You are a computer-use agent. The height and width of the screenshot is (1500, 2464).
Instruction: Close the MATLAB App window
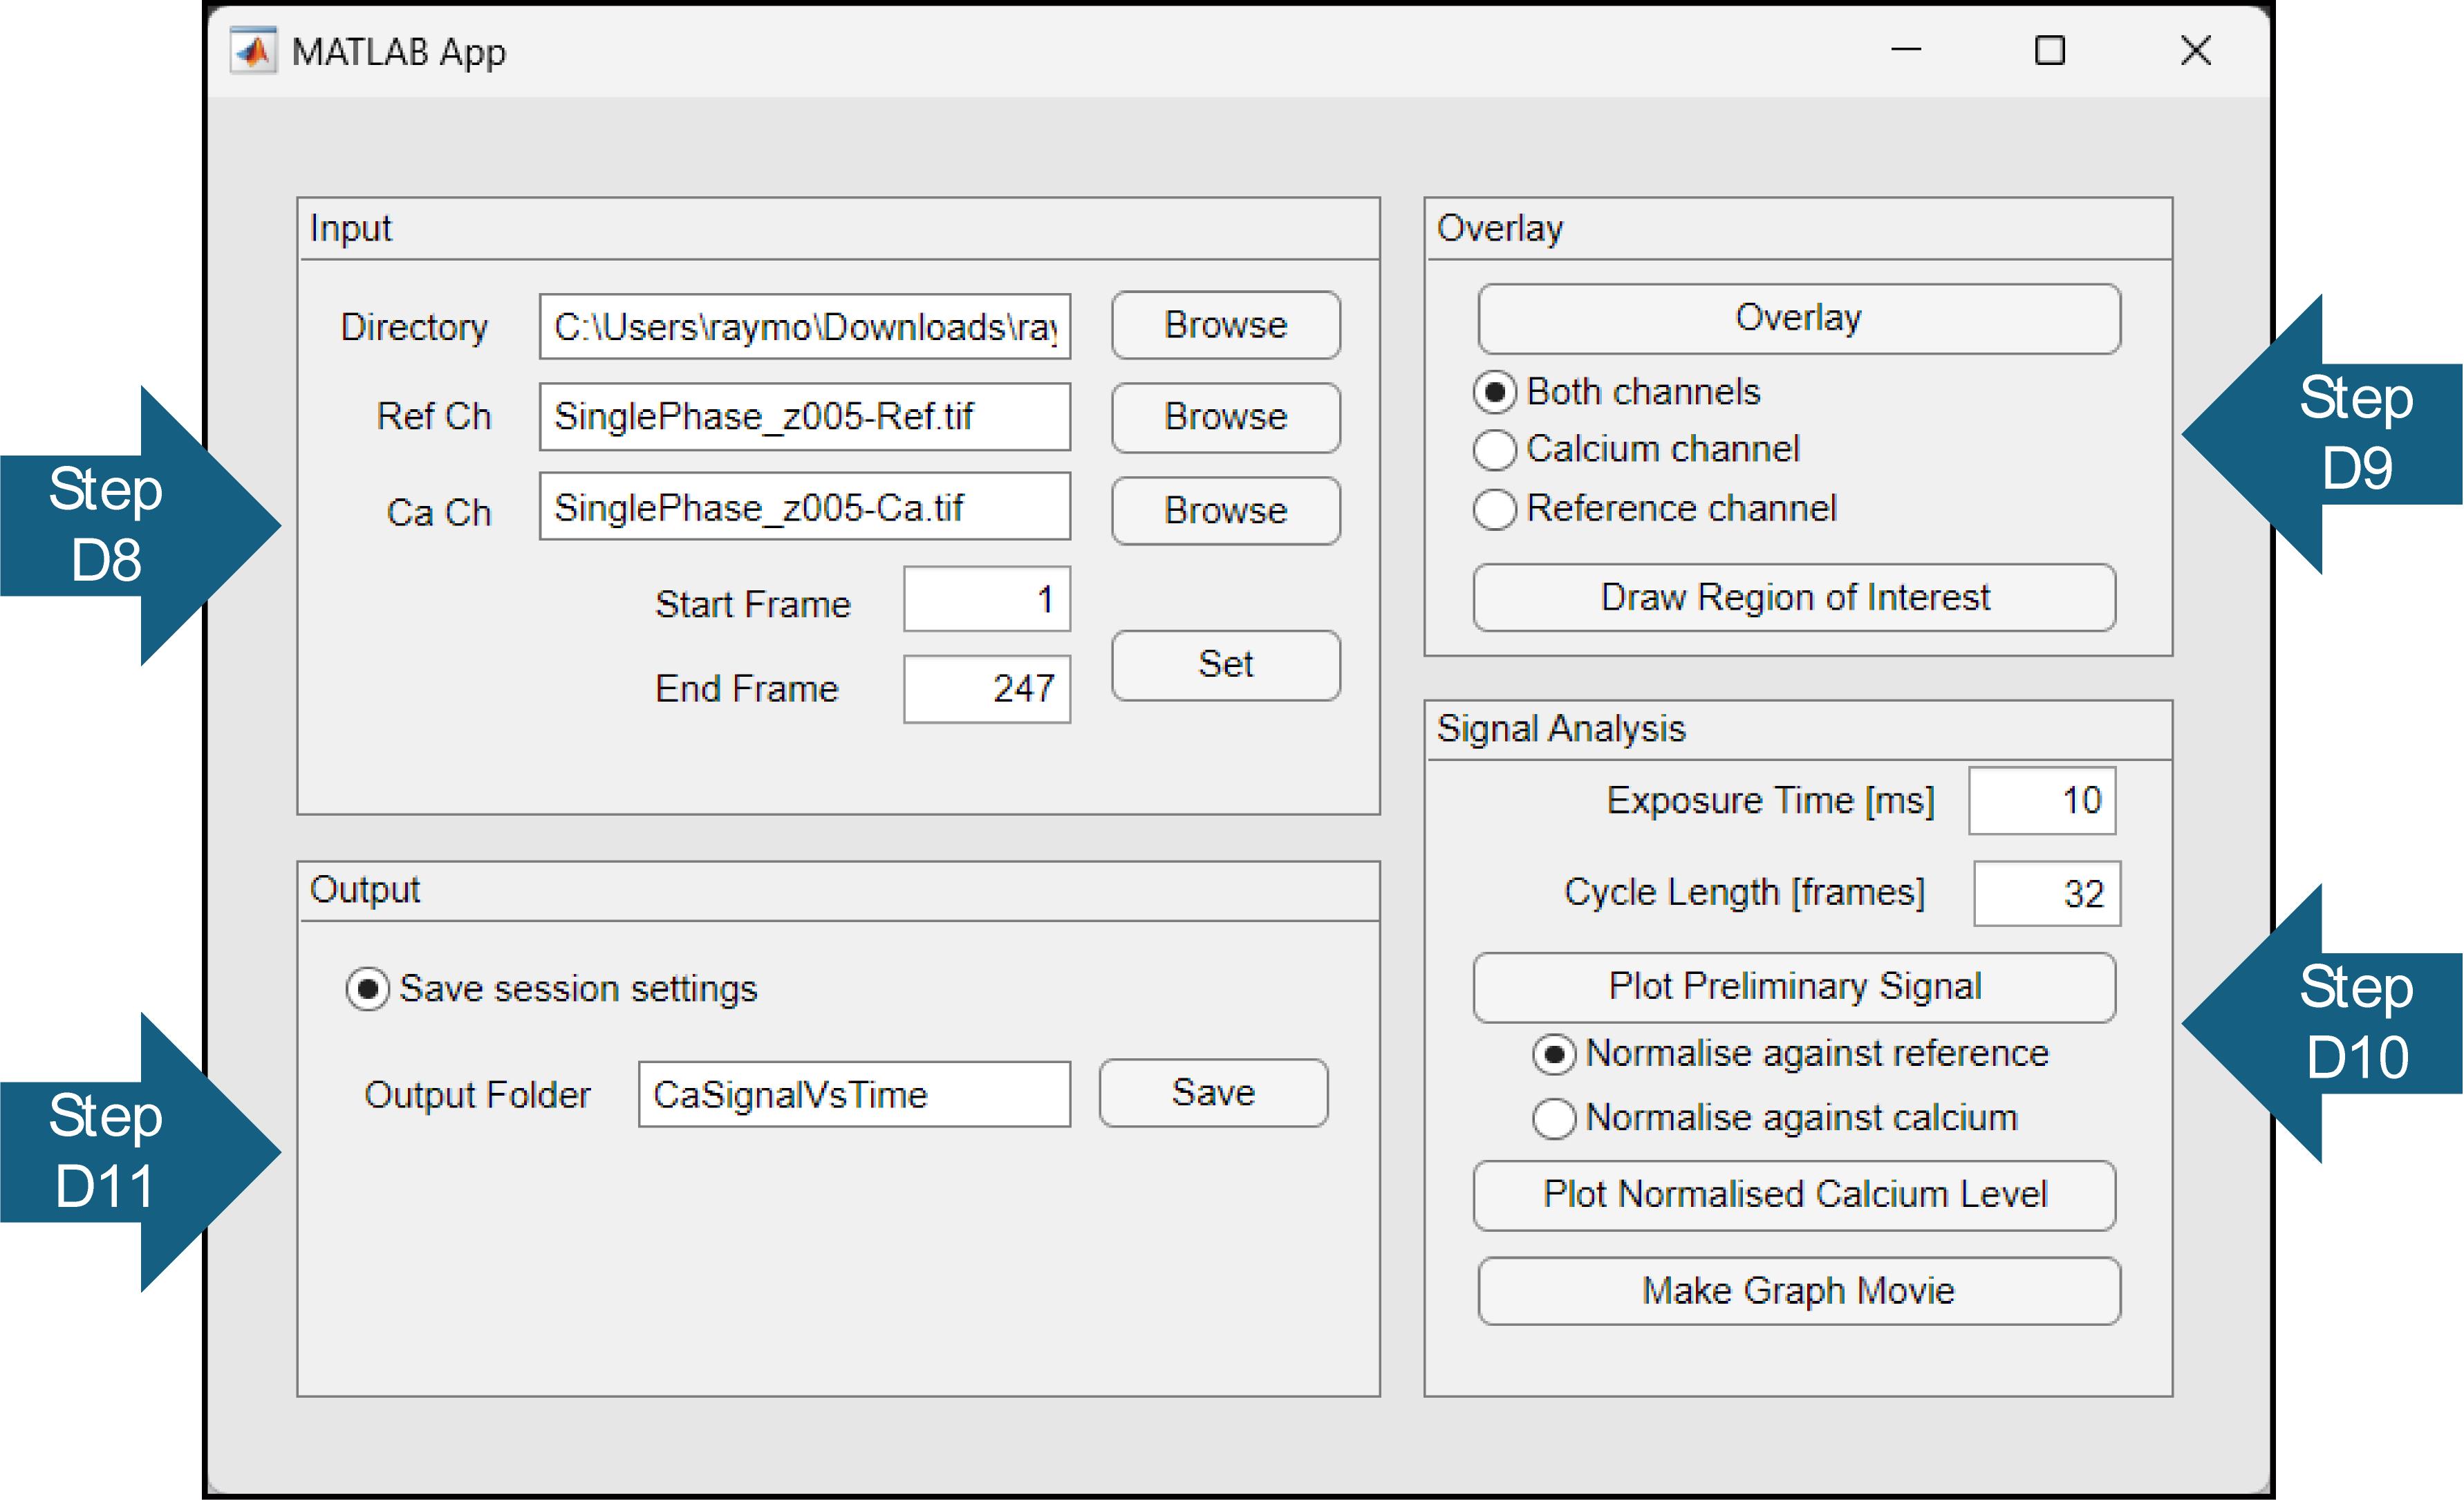tap(2195, 50)
